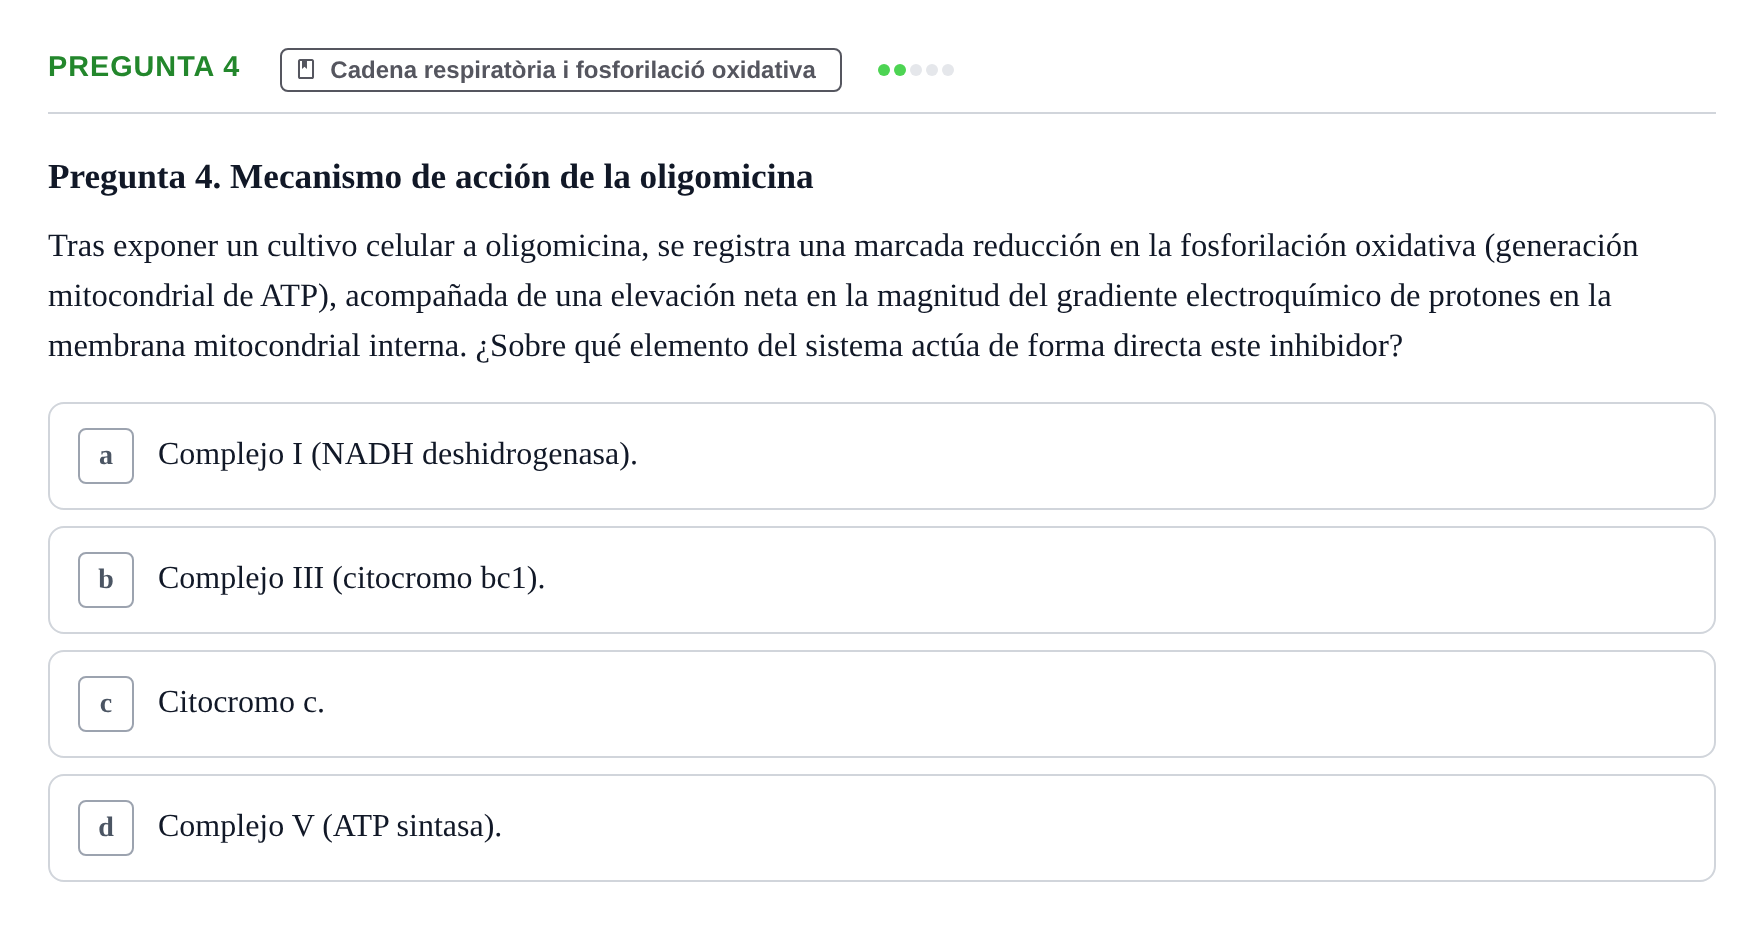The image size is (1764, 932).
Task: Select the letter 'b' answer badge
Action: (106, 580)
